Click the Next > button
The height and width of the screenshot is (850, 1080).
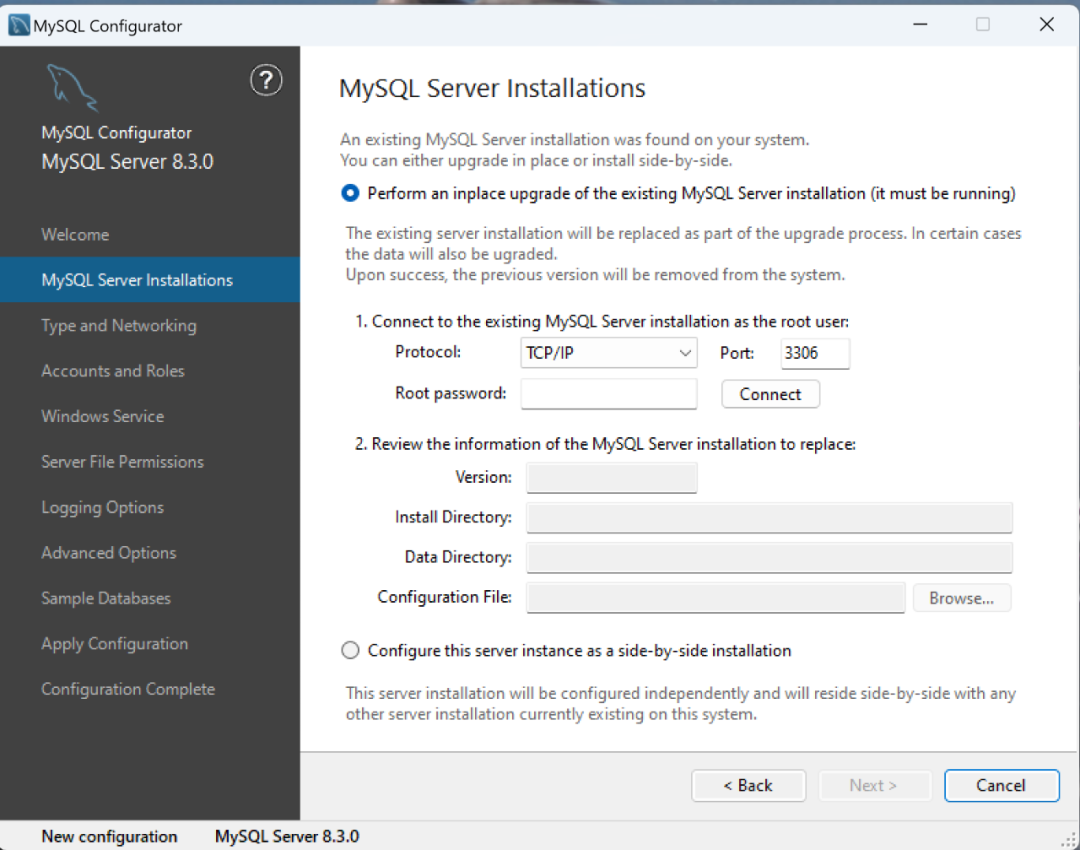[x=873, y=785]
